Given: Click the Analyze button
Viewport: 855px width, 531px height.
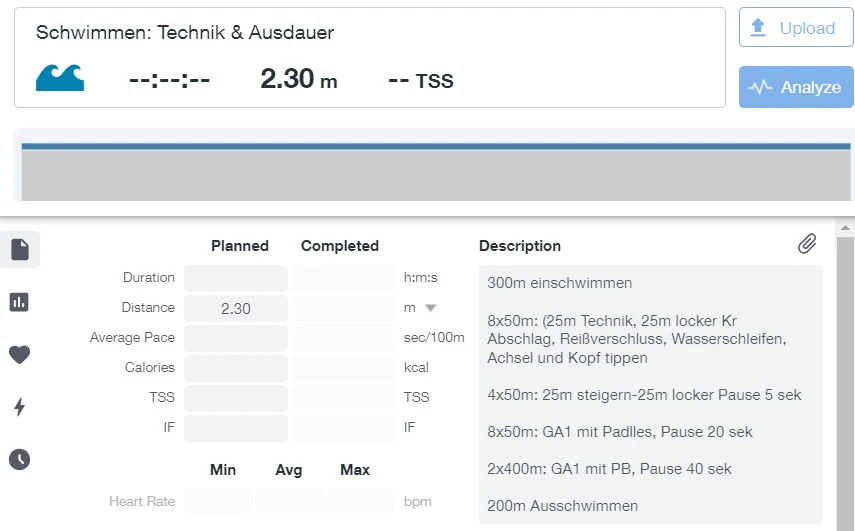Looking at the screenshot, I should (796, 87).
